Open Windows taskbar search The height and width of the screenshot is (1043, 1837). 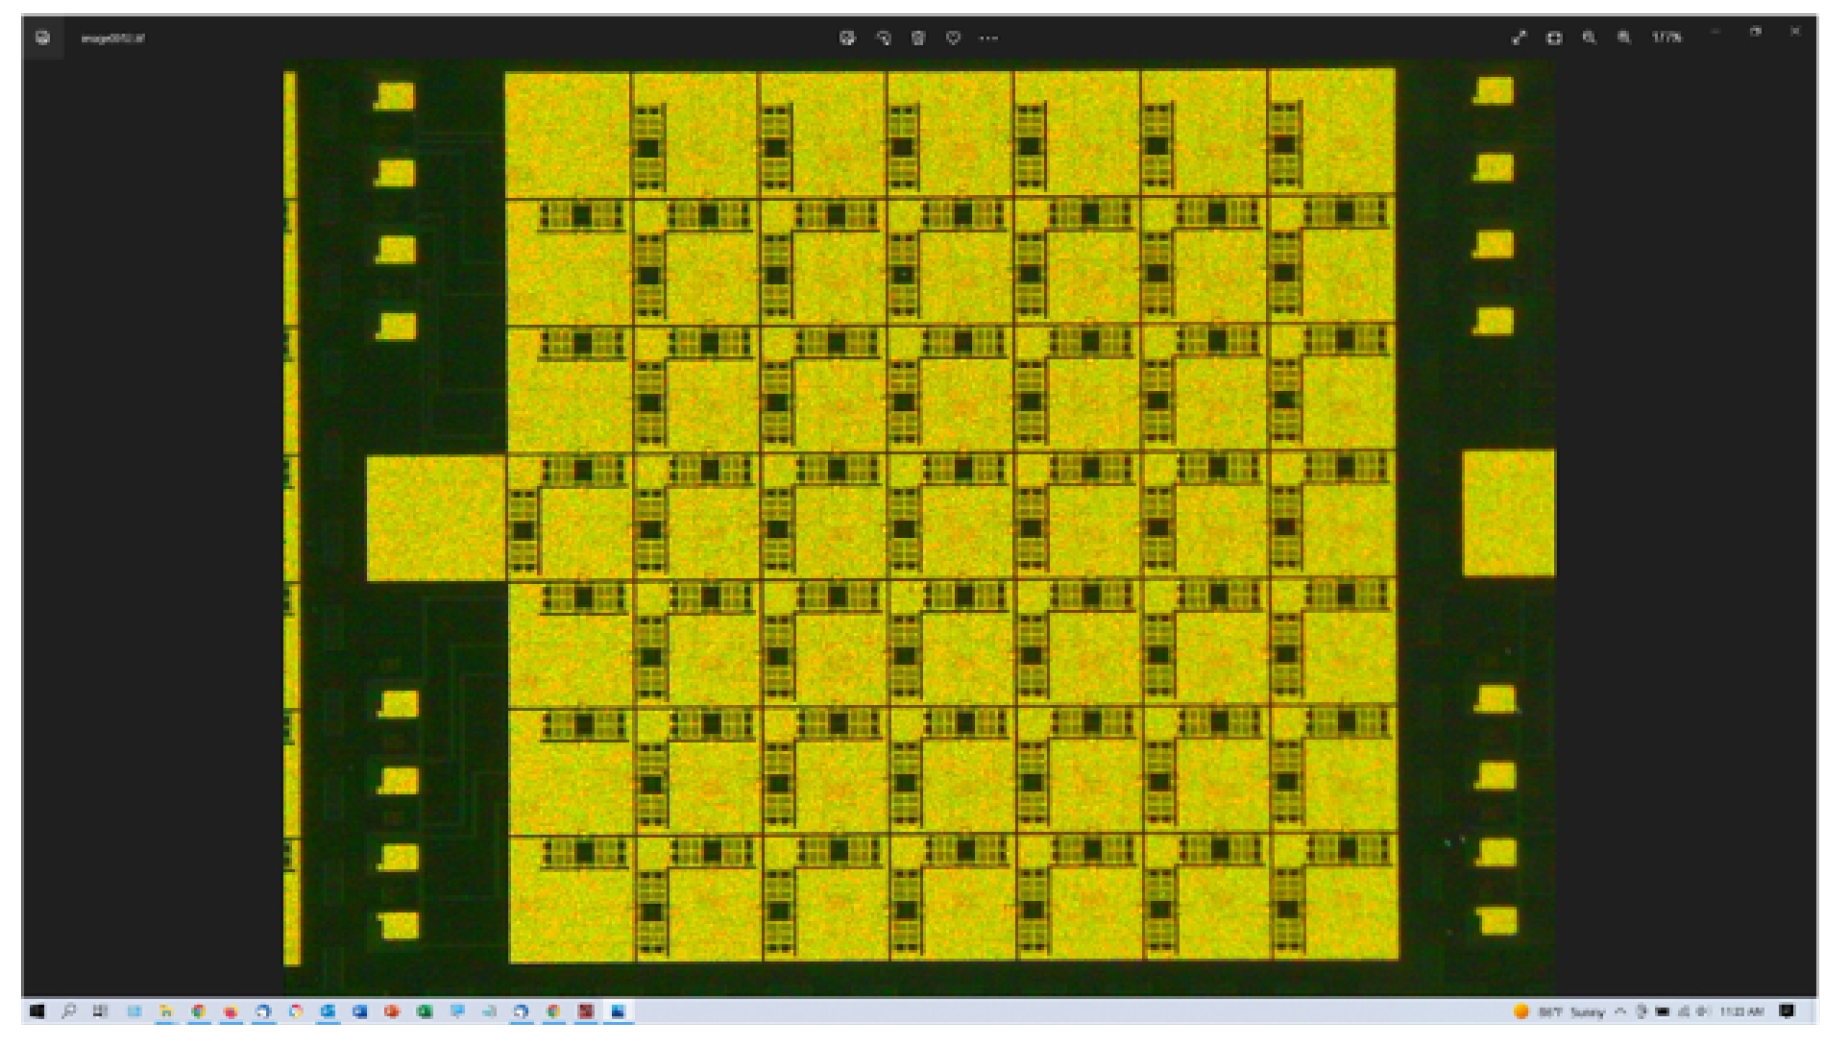click(x=68, y=1012)
